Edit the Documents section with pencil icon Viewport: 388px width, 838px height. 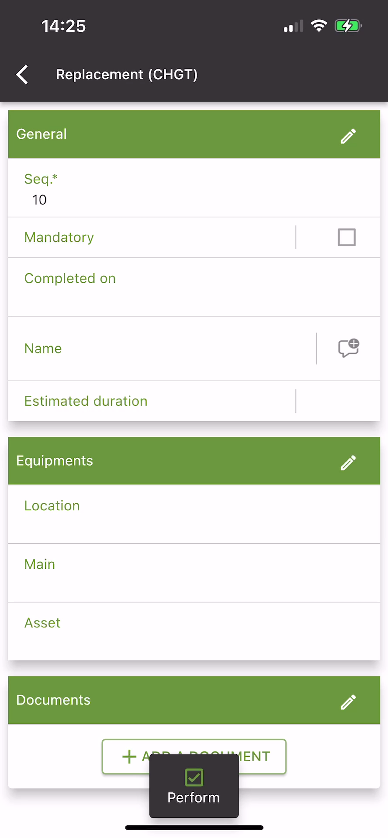(x=348, y=702)
